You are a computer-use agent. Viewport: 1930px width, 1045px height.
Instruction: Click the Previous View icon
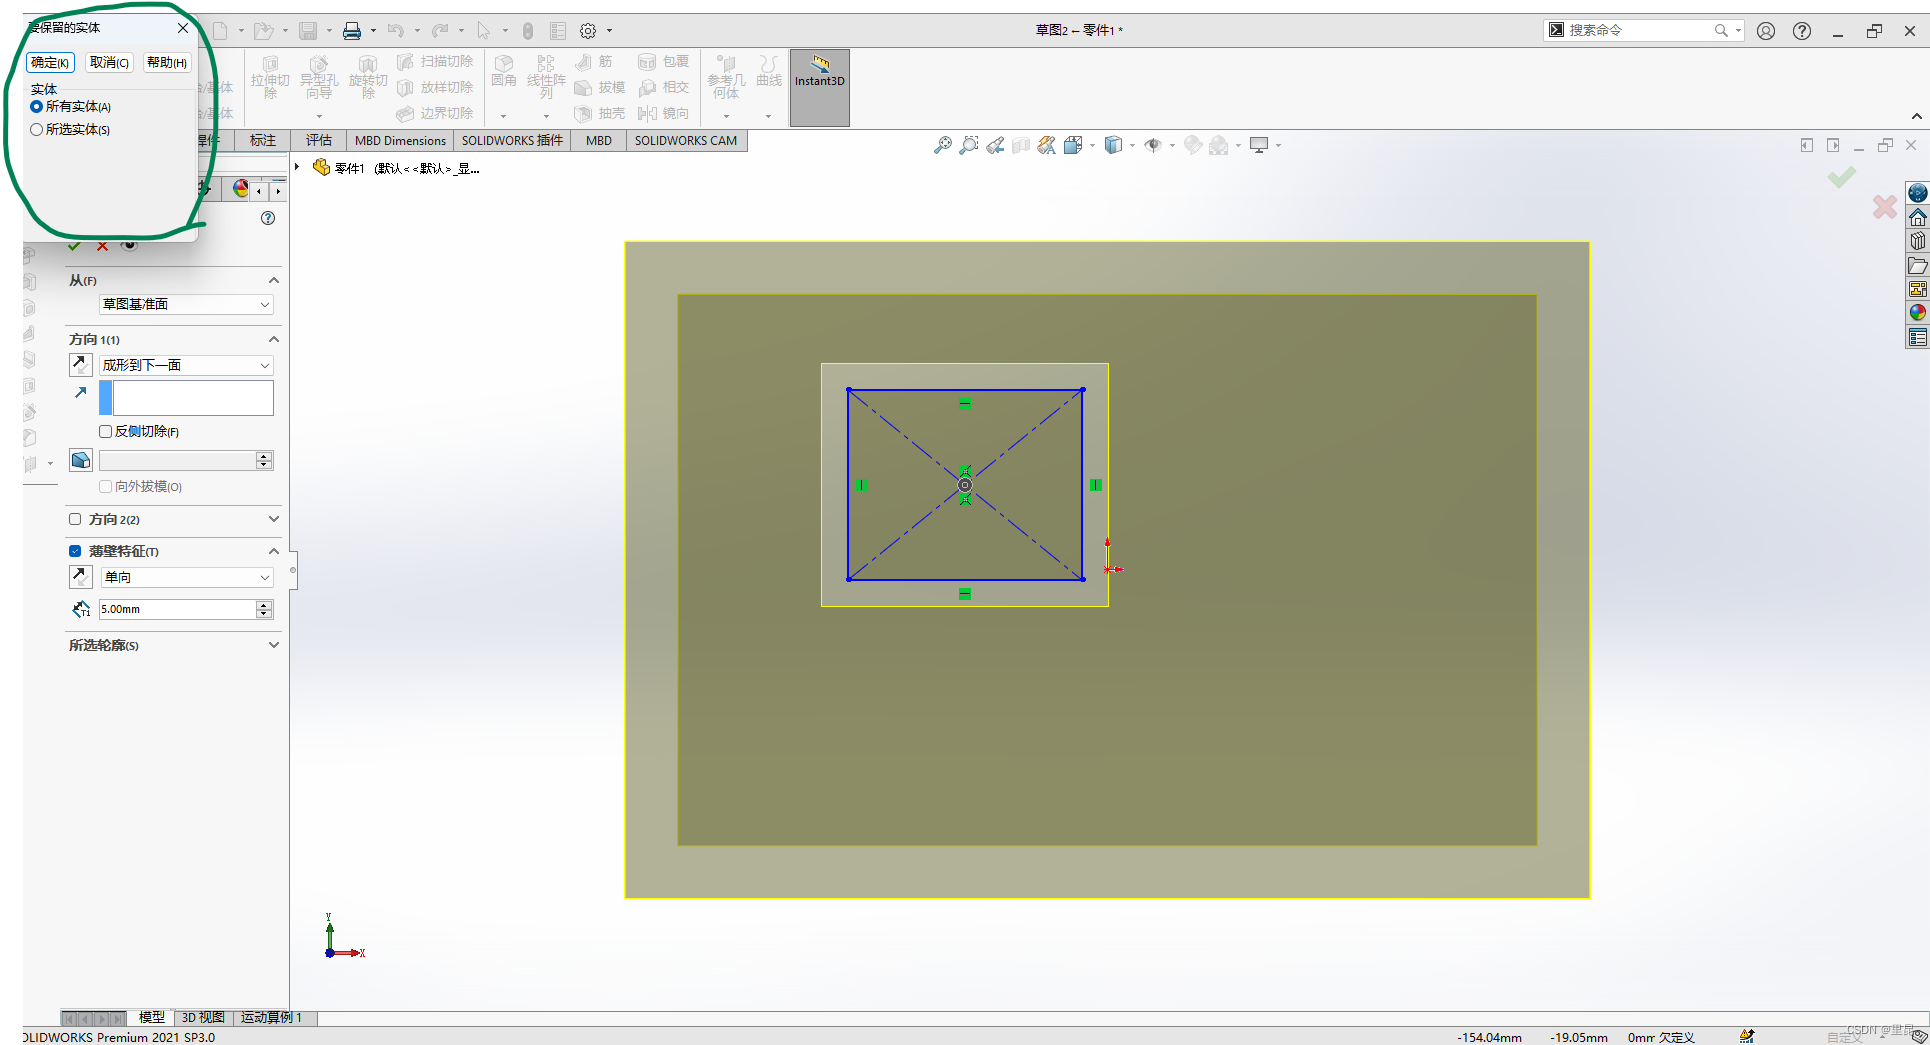[x=995, y=146]
